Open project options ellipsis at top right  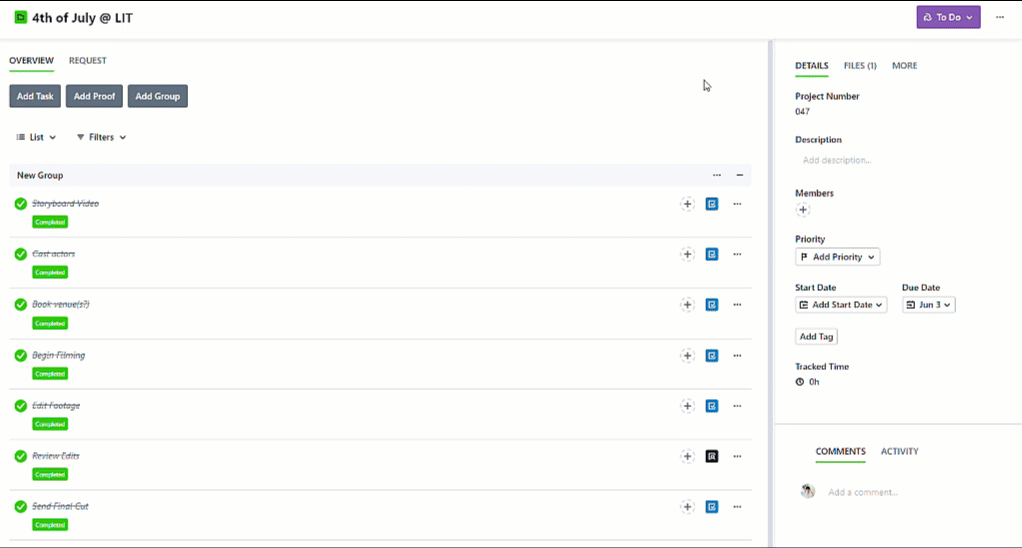click(1000, 17)
